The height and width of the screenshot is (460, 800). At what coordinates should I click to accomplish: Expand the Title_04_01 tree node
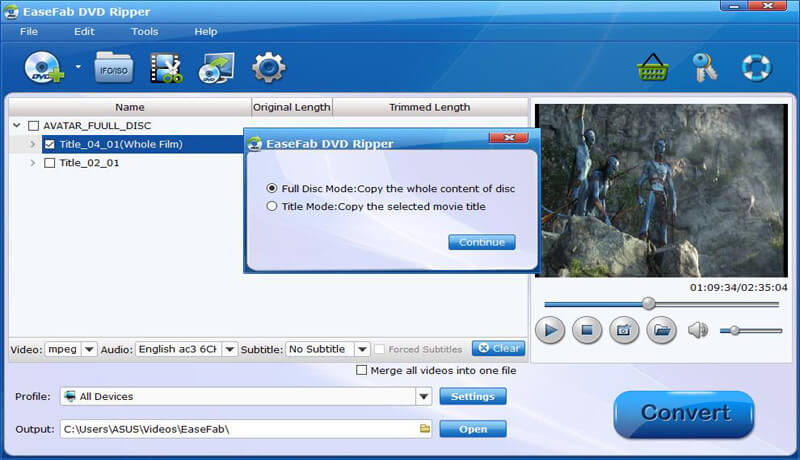(x=33, y=144)
